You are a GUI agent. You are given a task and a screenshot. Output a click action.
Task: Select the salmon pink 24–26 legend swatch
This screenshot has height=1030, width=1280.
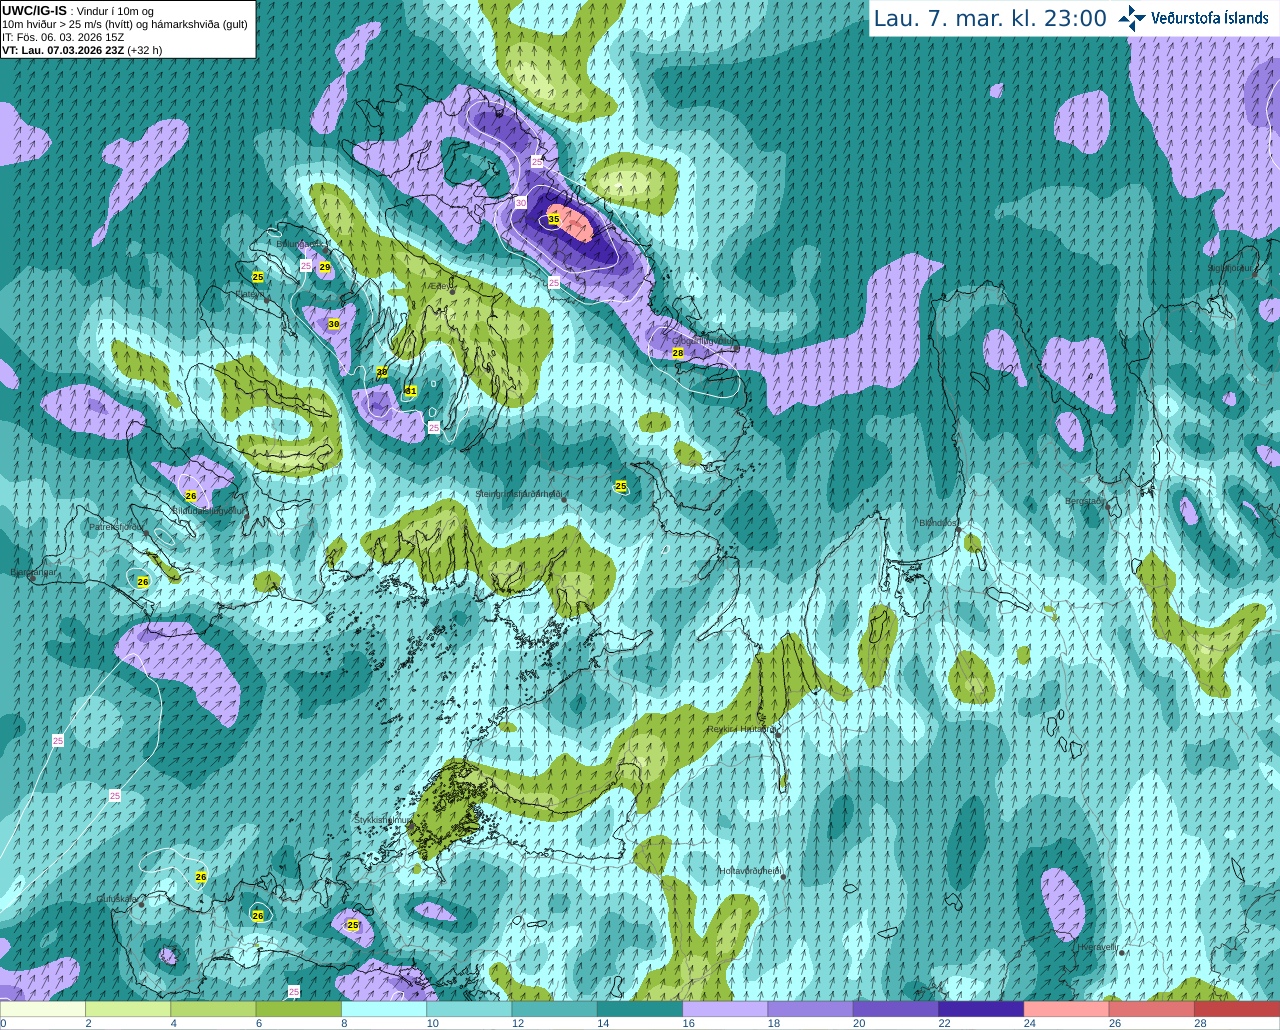click(1066, 1009)
